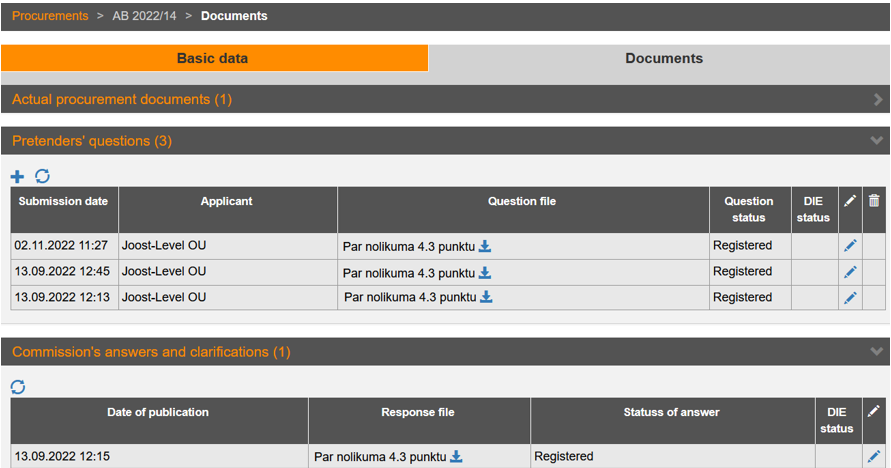Screen dimensions: 891x468
Task: Click the Applicant column header
Action: click(227, 202)
